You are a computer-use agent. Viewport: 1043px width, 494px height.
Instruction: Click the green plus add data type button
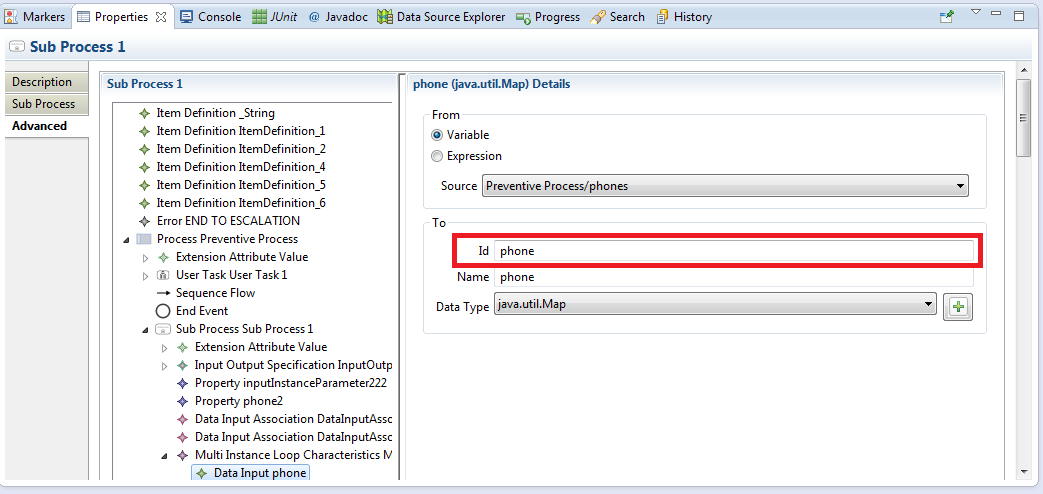tap(958, 307)
